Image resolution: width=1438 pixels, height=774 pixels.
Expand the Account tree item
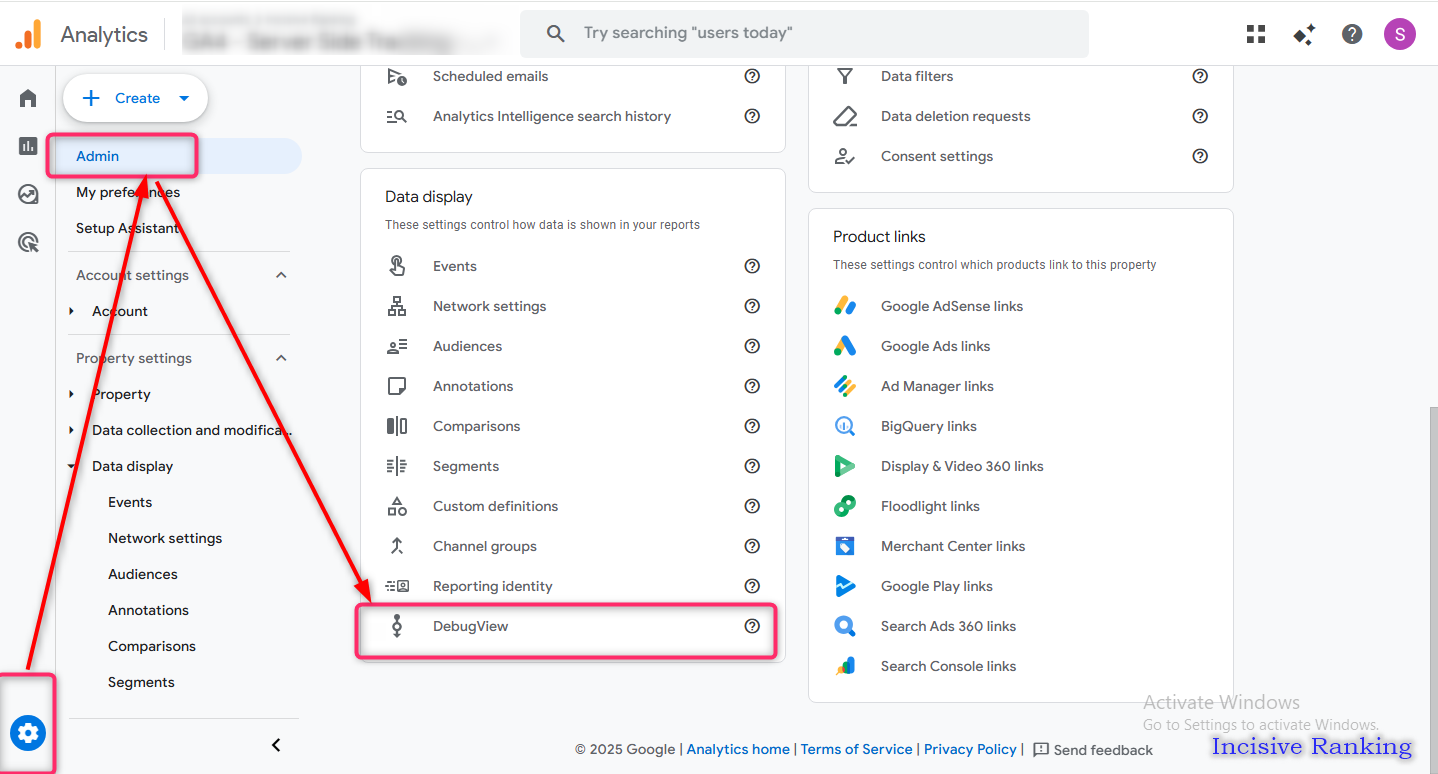click(71, 311)
